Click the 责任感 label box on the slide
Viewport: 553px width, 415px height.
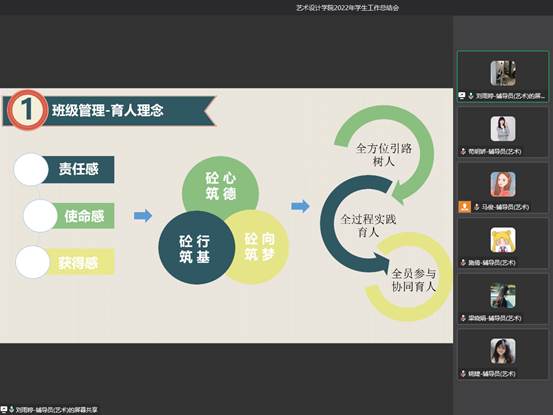(x=78, y=169)
